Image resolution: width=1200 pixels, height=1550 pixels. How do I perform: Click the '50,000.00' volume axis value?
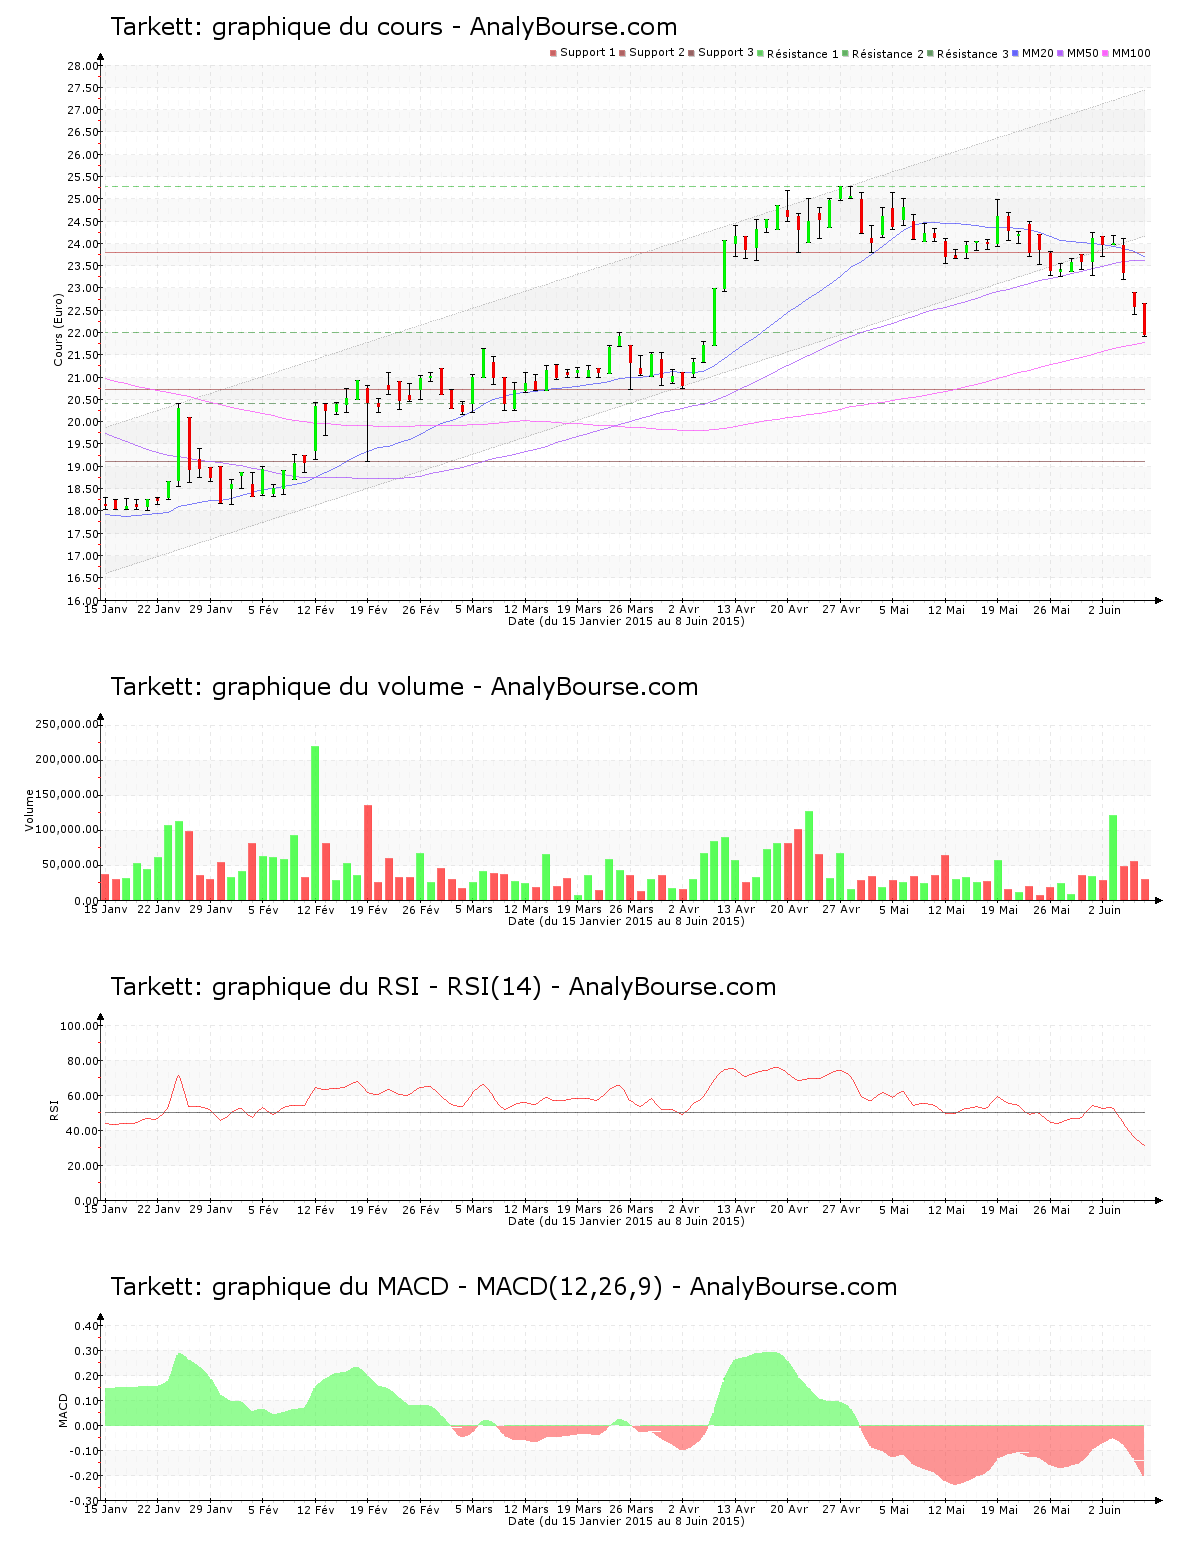(70, 865)
